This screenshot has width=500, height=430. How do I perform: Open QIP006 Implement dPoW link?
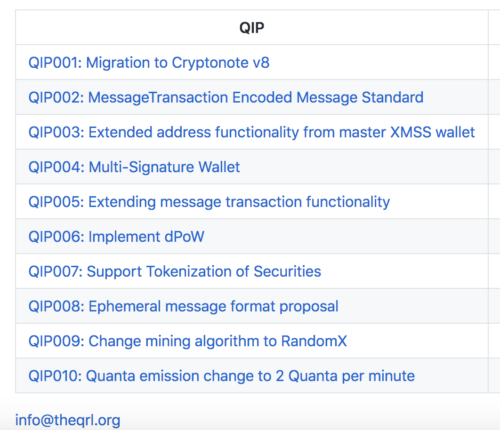[x=116, y=237]
